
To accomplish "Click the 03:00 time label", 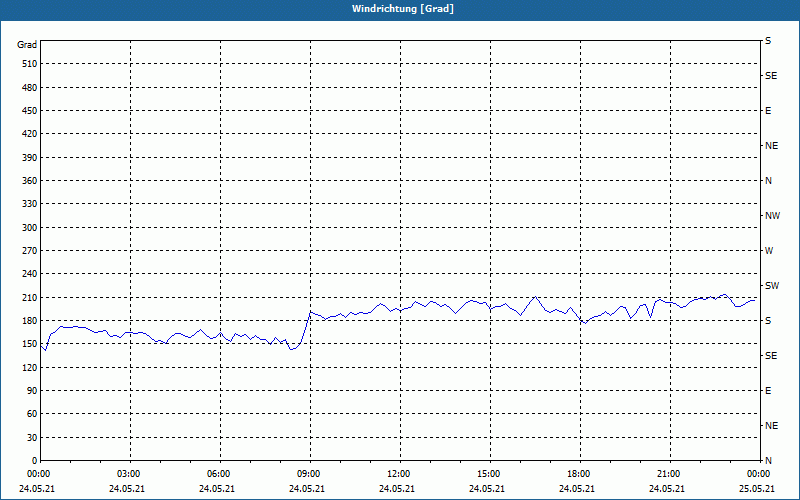I will coord(129,474).
